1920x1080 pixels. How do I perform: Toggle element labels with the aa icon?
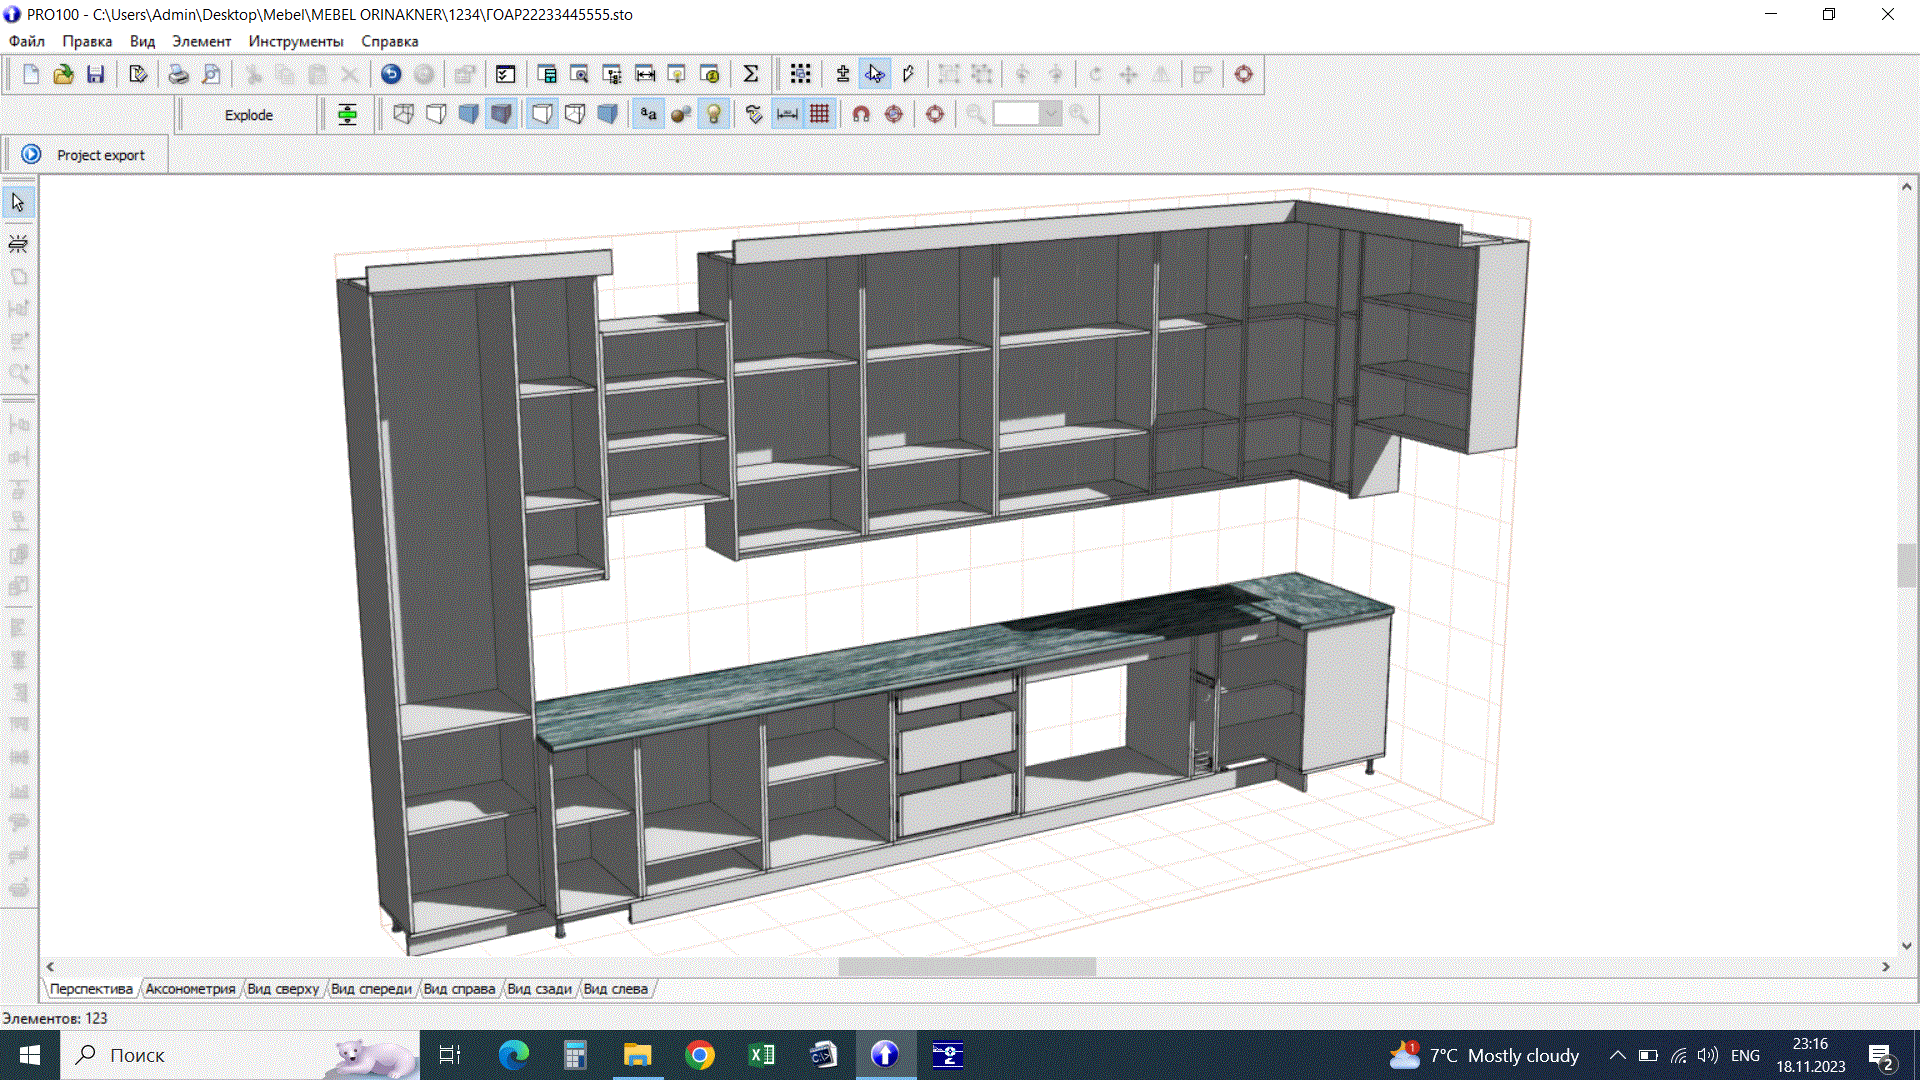(647, 114)
